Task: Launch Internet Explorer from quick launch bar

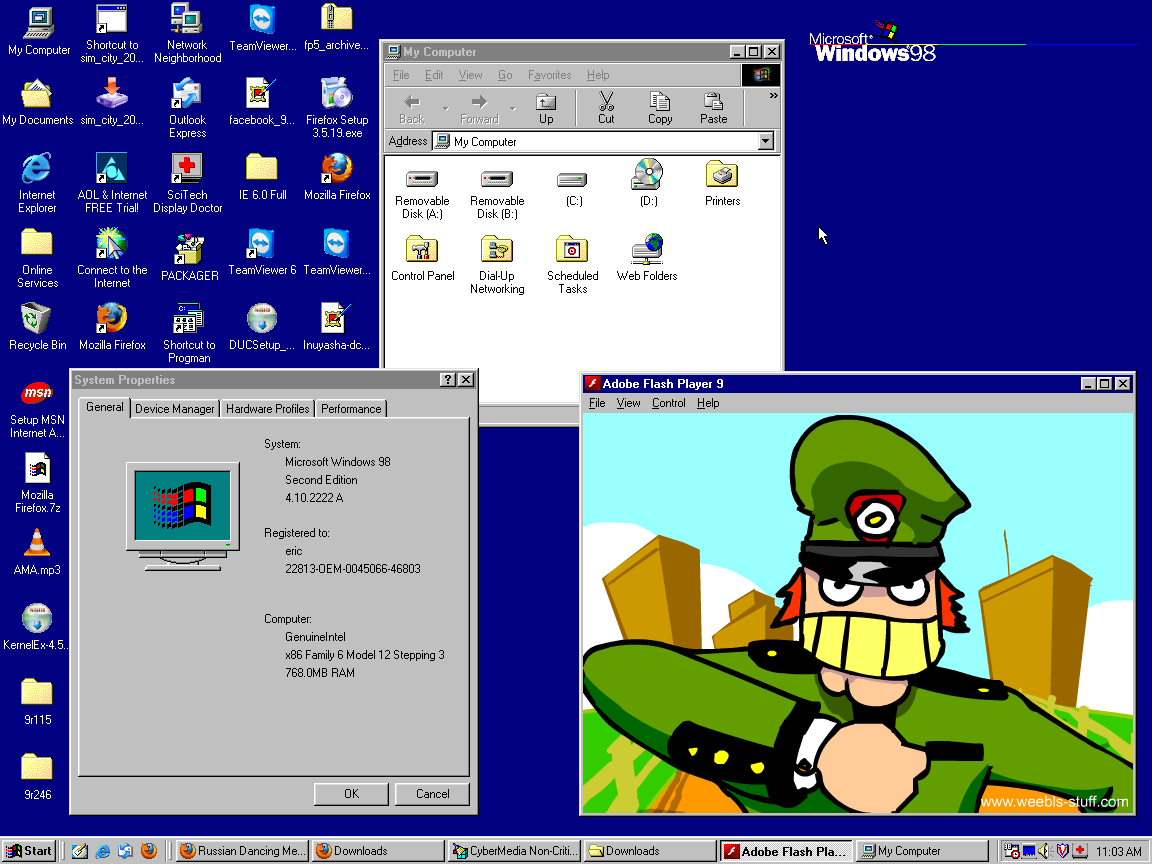Action: click(102, 851)
